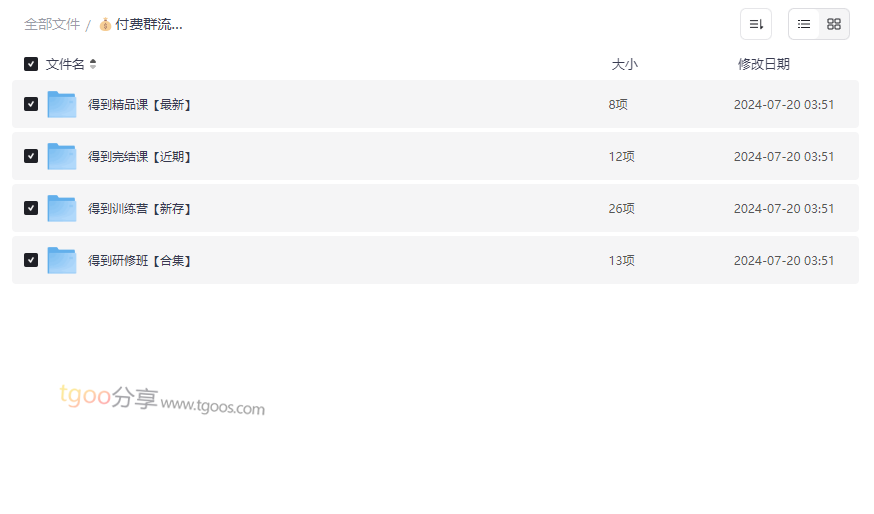This screenshot has height=514, width=874.
Task: Click the 大小 column header
Action: (x=624, y=65)
